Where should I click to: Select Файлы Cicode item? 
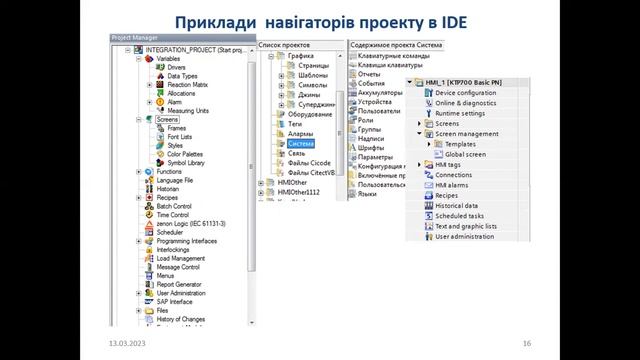pyautogui.click(x=309, y=163)
